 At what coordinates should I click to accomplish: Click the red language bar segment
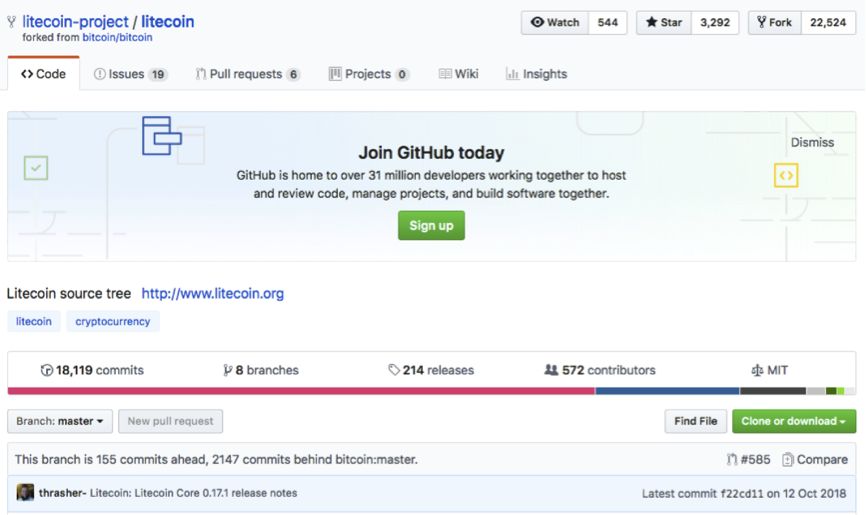[x=301, y=391]
